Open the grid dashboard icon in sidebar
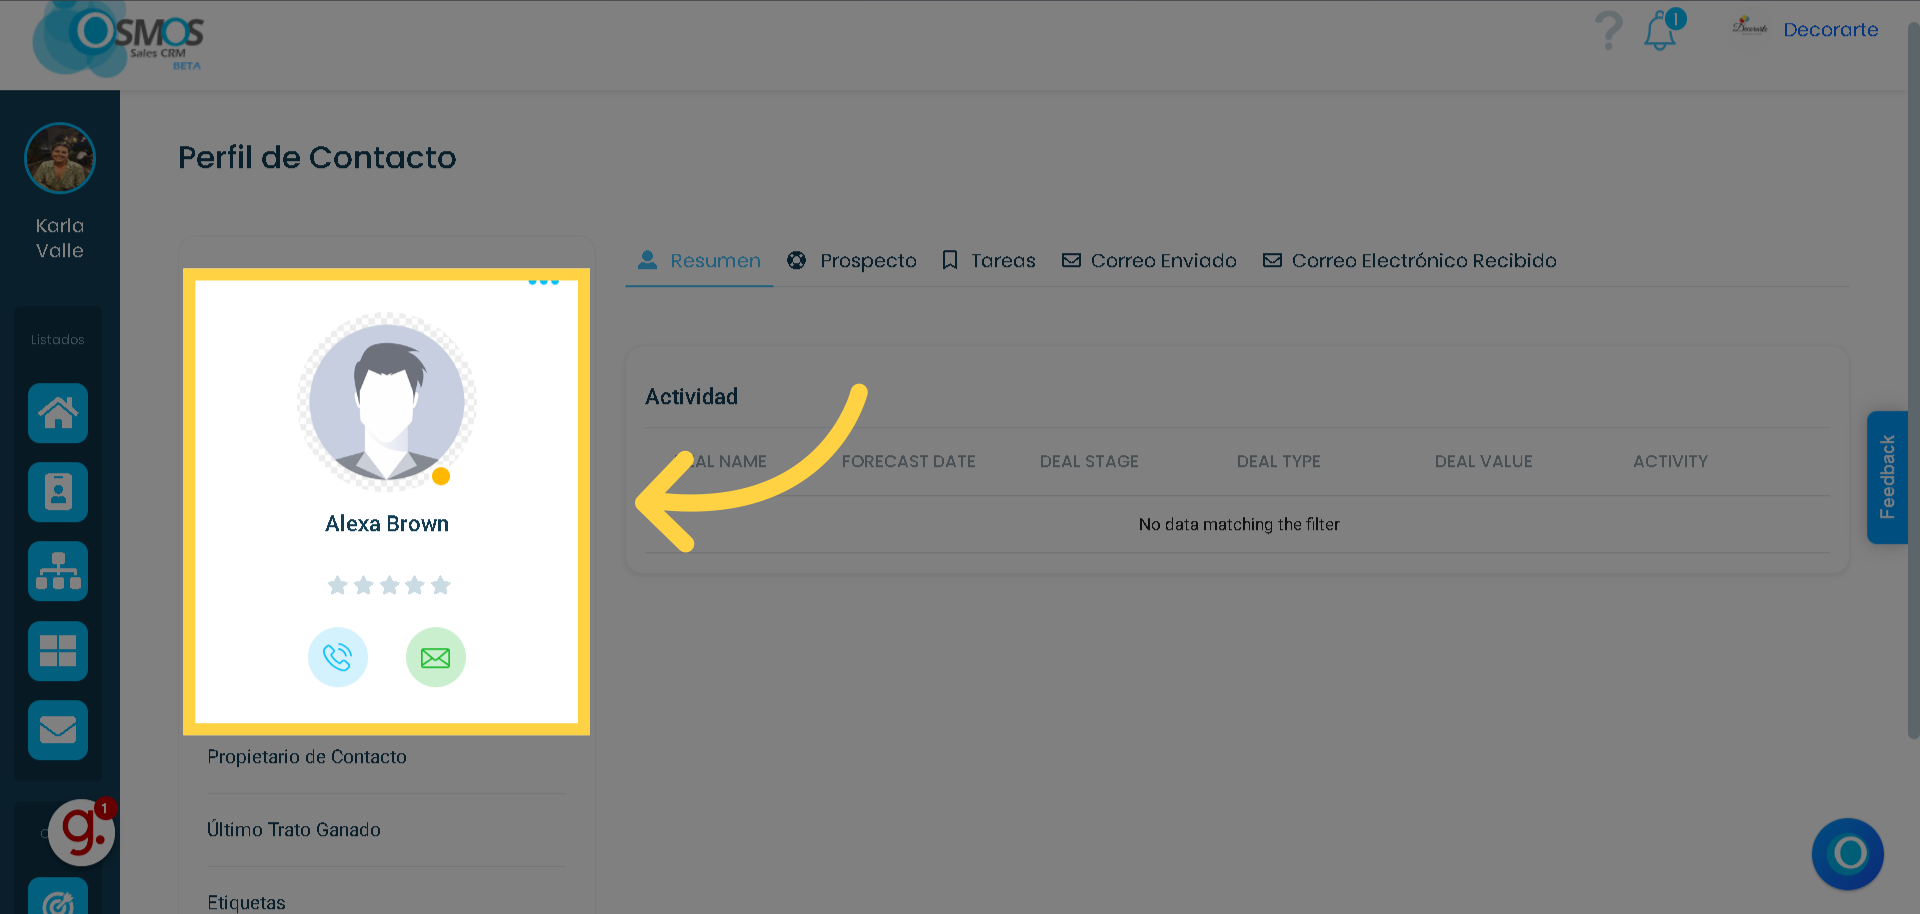Screen dimensions: 1920x914 click(x=58, y=651)
